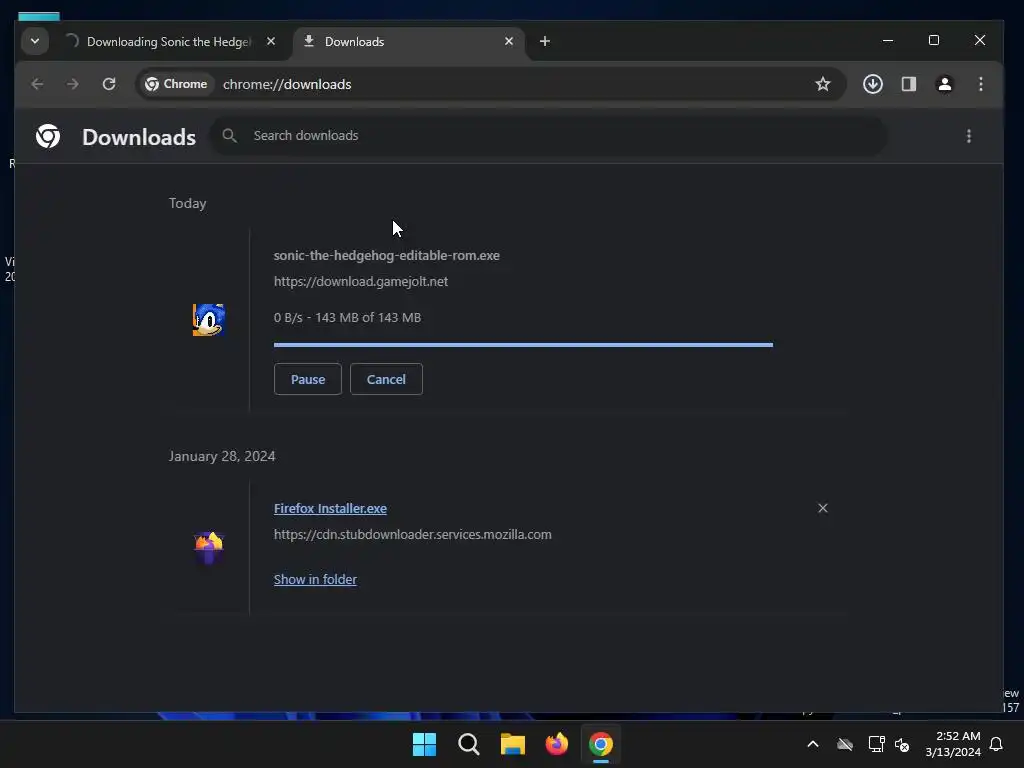Click the Today date heading
The height and width of the screenshot is (768, 1024).
point(187,203)
